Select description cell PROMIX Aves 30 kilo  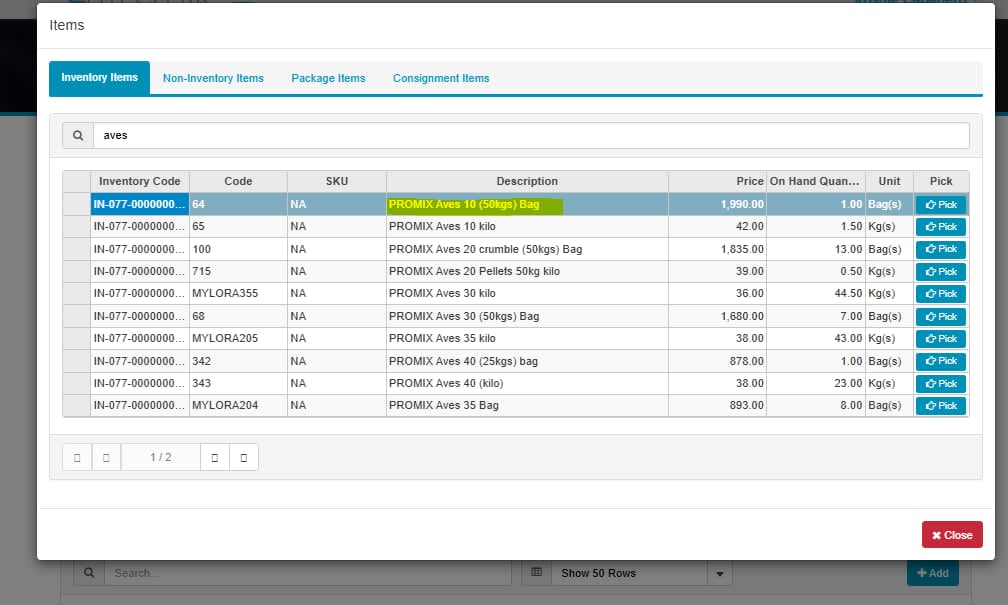tap(527, 293)
